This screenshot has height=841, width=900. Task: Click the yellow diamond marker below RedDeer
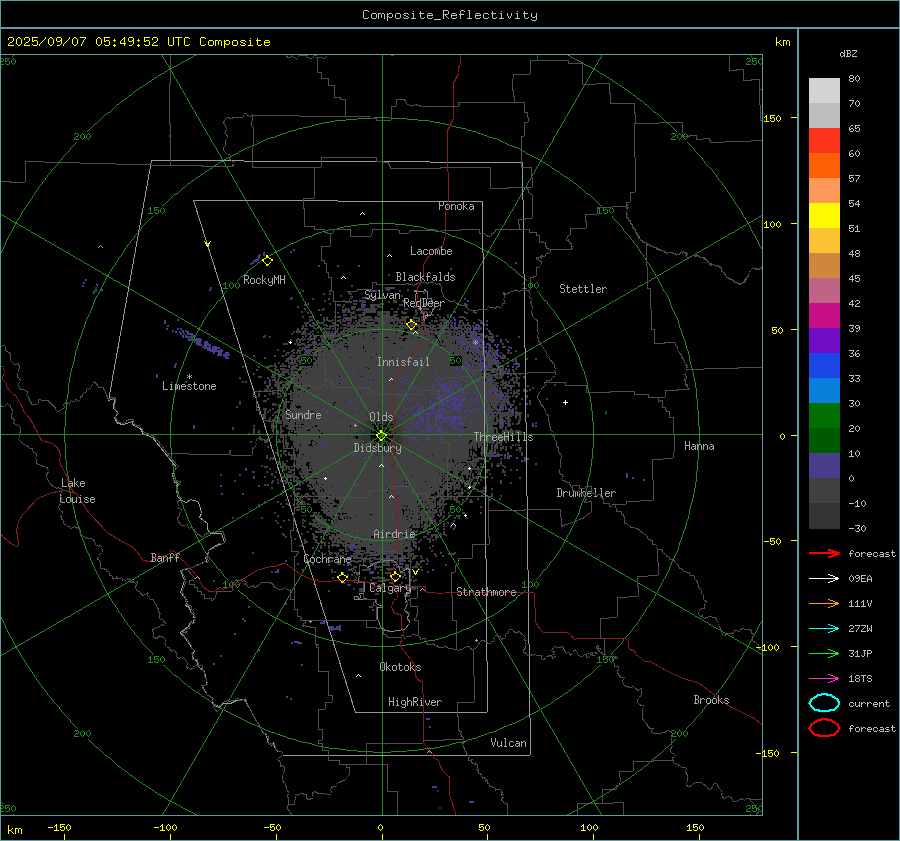coord(411,325)
